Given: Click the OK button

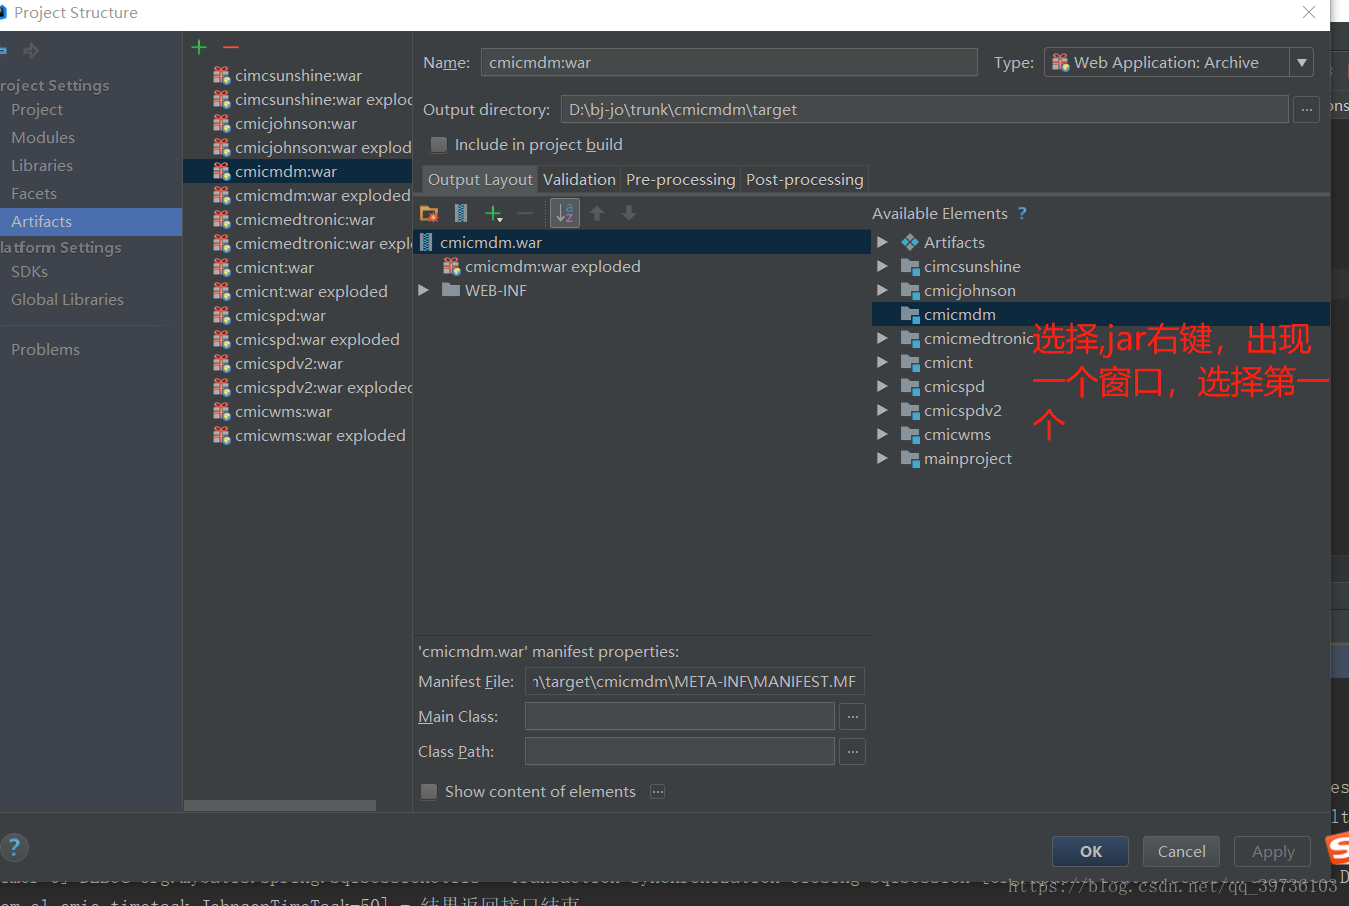Looking at the screenshot, I should 1090,851.
